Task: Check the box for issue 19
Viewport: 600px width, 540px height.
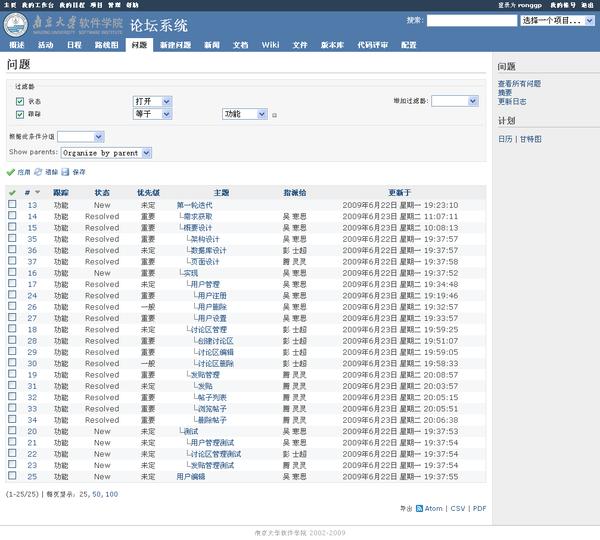Action: [x=12, y=374]
